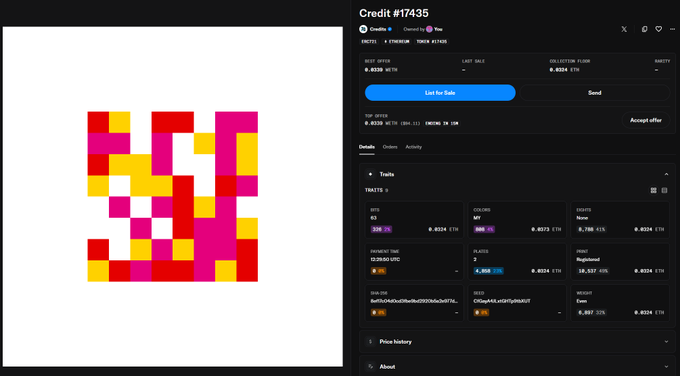
Task: Click the Price history dollar icon
Action: coord(370,342)
